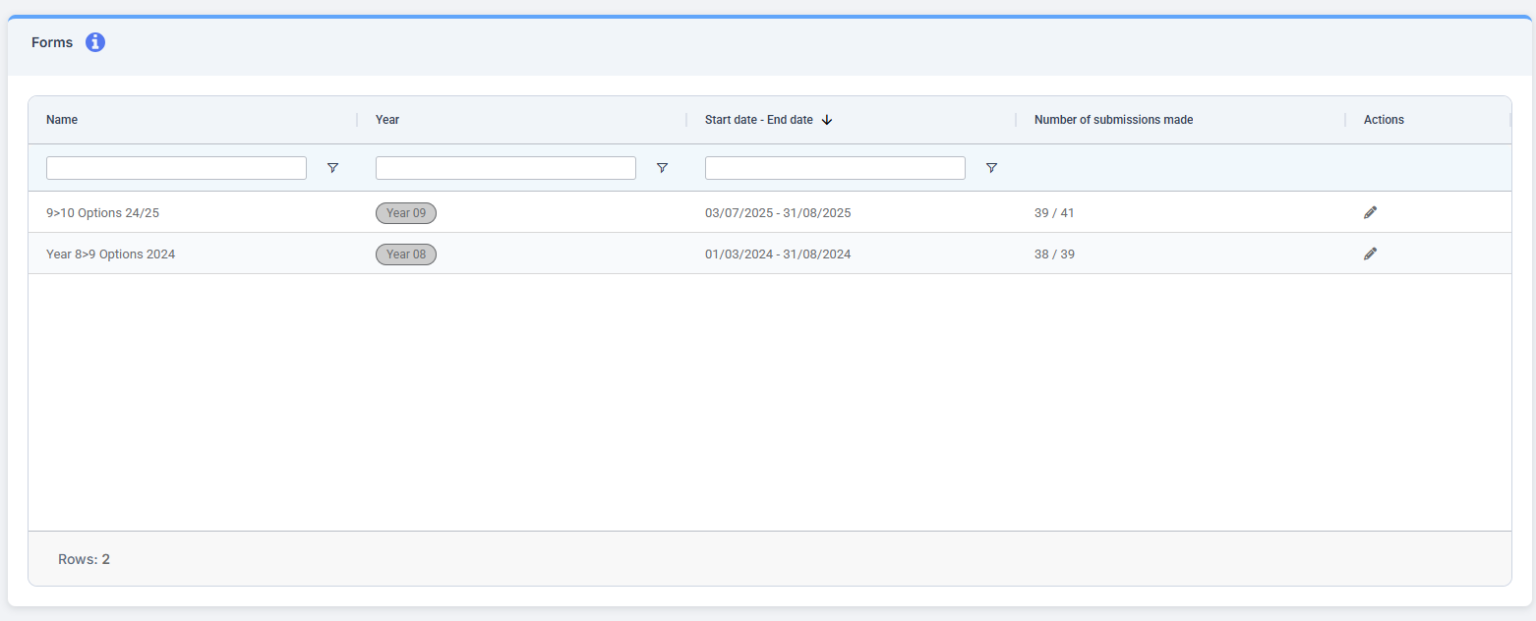Click the info icon next to Forms
Screen dimensions: 1536x621
click(95, 42)
